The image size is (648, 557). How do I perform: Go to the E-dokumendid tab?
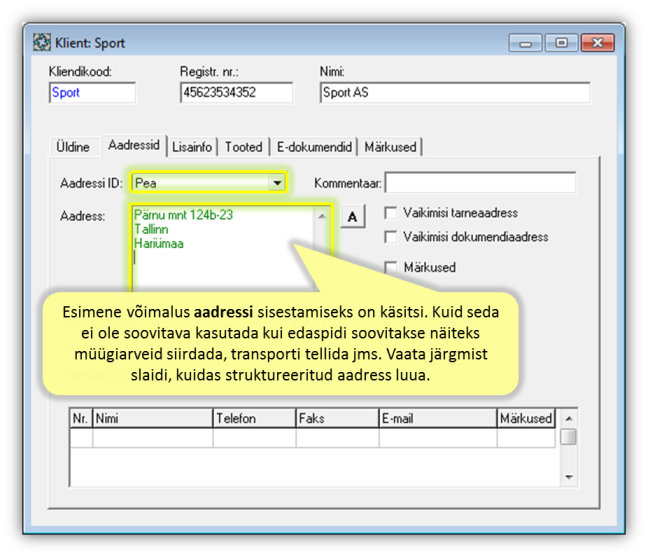pyautogui.click(x=313, y=147)
